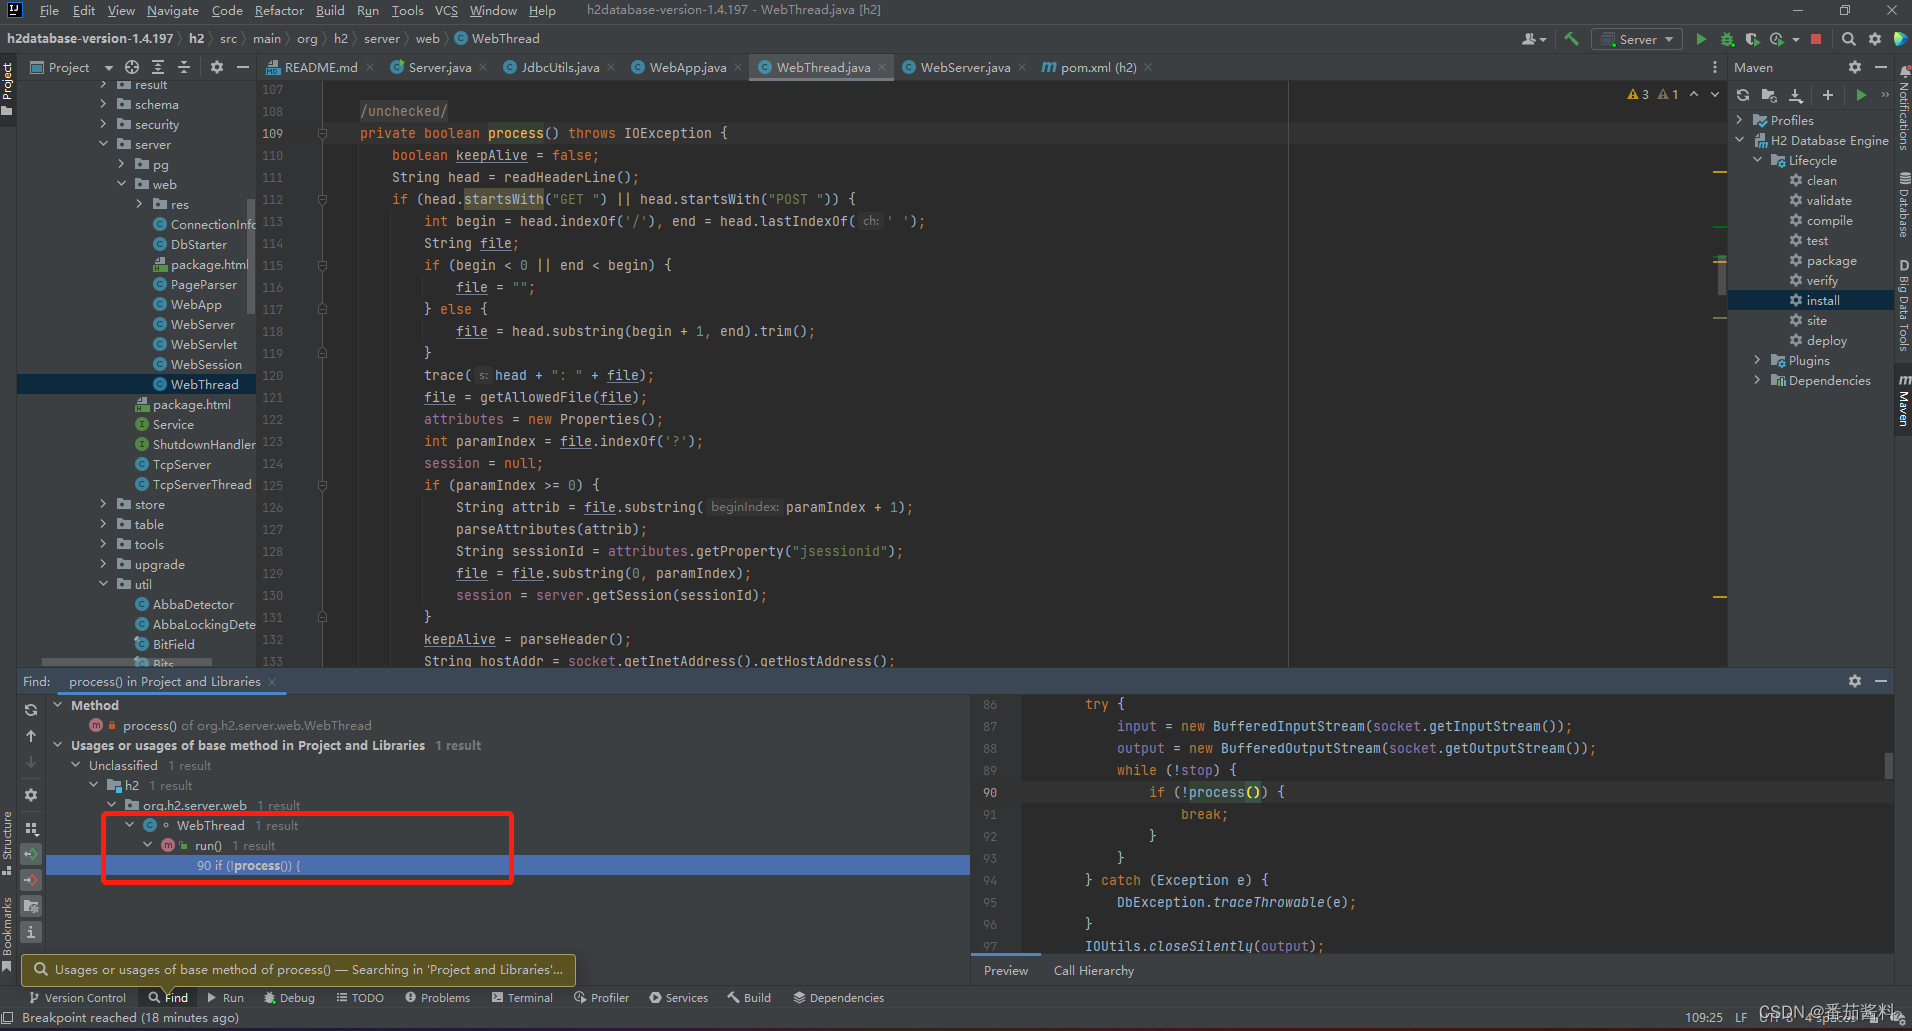Add Maven project with plus icon
1912x1031 pixels.
point(1828,95)
